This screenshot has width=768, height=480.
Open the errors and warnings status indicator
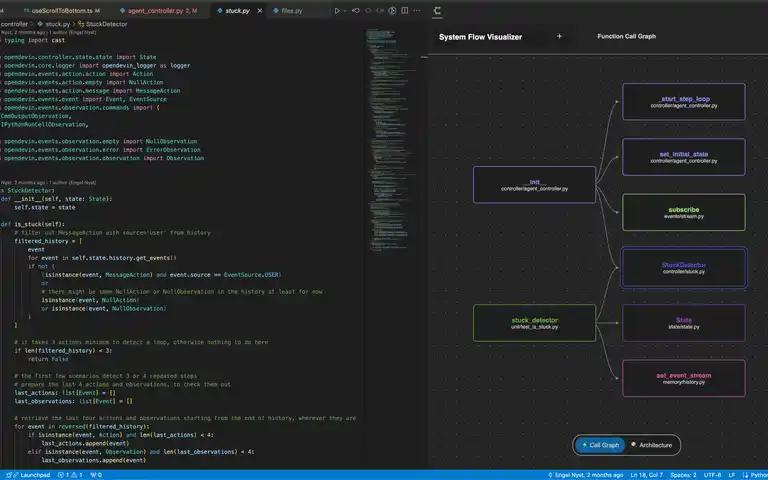(x=70, y=475)
